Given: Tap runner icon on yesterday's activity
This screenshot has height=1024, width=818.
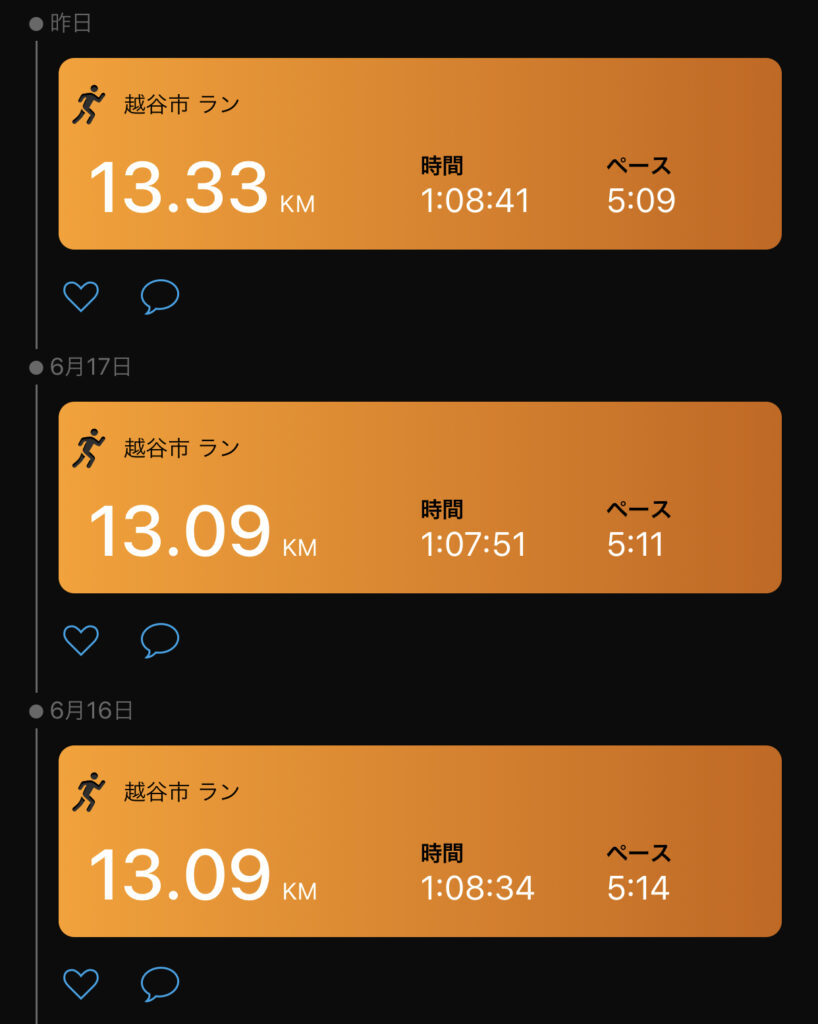Looking at the screenshot, I should click(89, 105).
